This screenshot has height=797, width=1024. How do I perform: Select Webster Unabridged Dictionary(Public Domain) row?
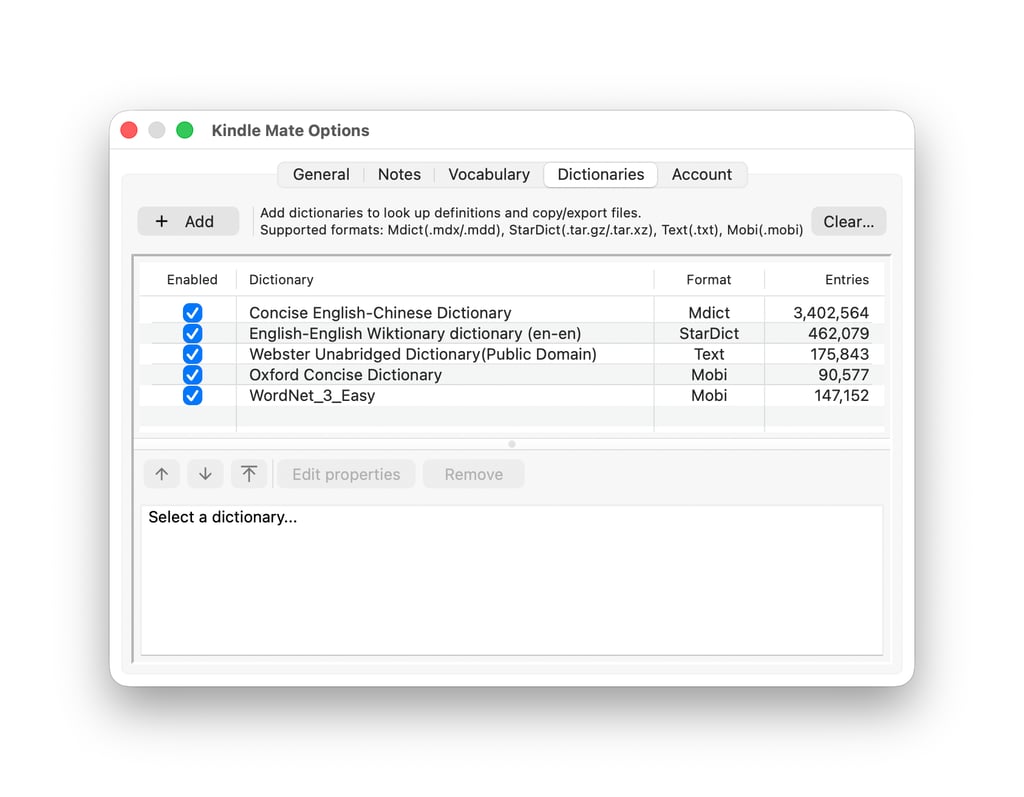tap(512, 354)
